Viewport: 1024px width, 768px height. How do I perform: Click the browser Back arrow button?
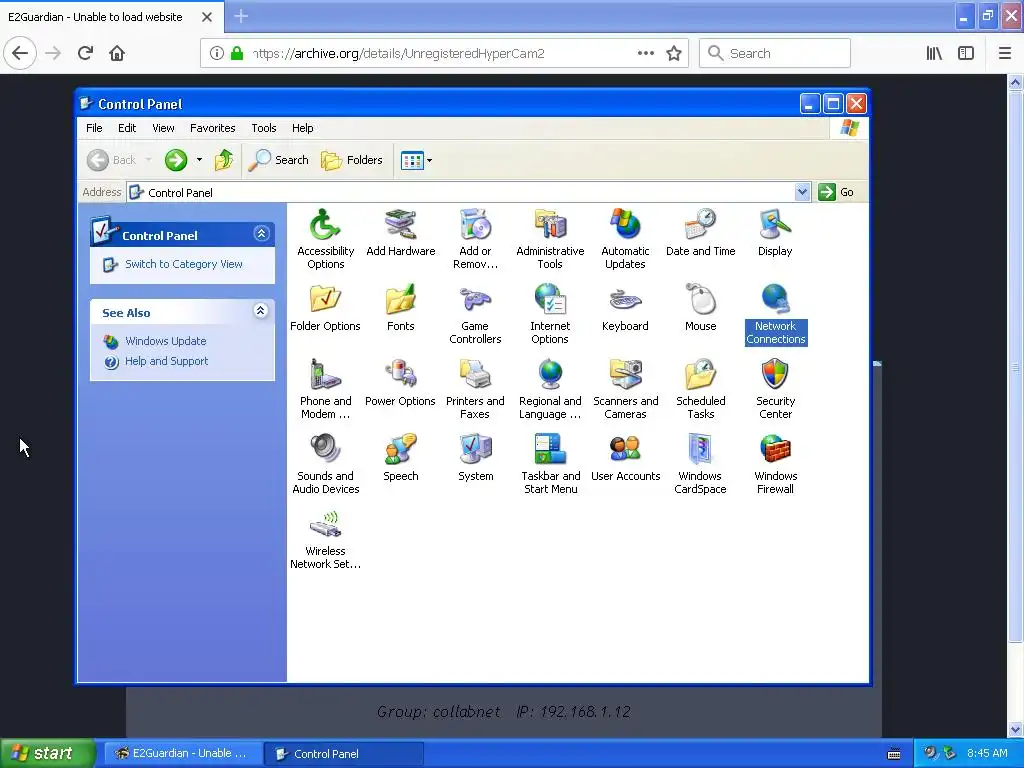(x=20, y=53)
